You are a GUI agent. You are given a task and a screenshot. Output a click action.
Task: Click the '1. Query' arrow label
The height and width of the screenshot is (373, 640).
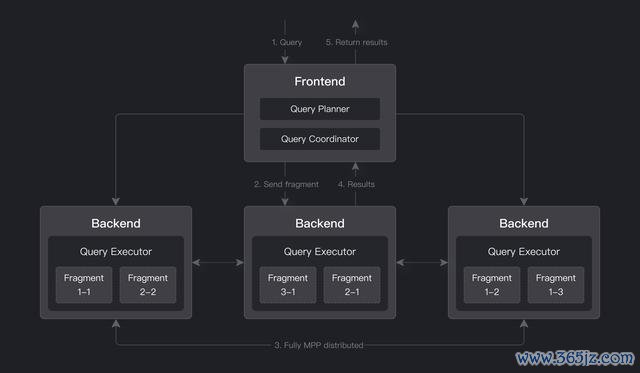[x=287, y=42]
